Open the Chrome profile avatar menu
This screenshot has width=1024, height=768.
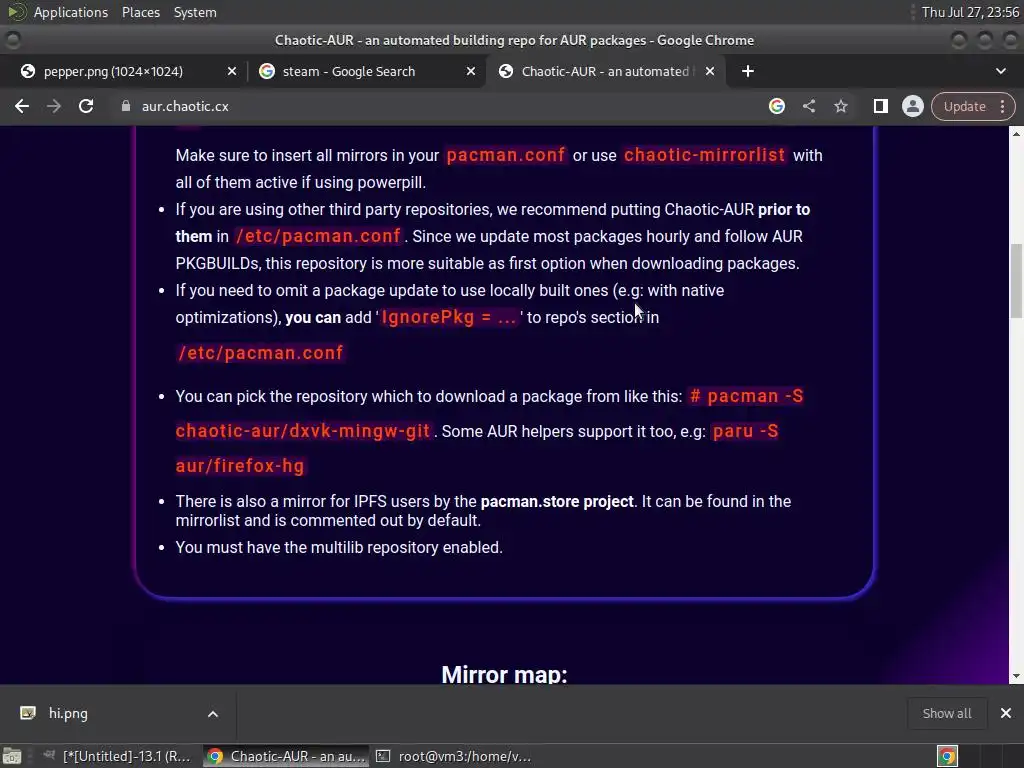pos(912,106)
